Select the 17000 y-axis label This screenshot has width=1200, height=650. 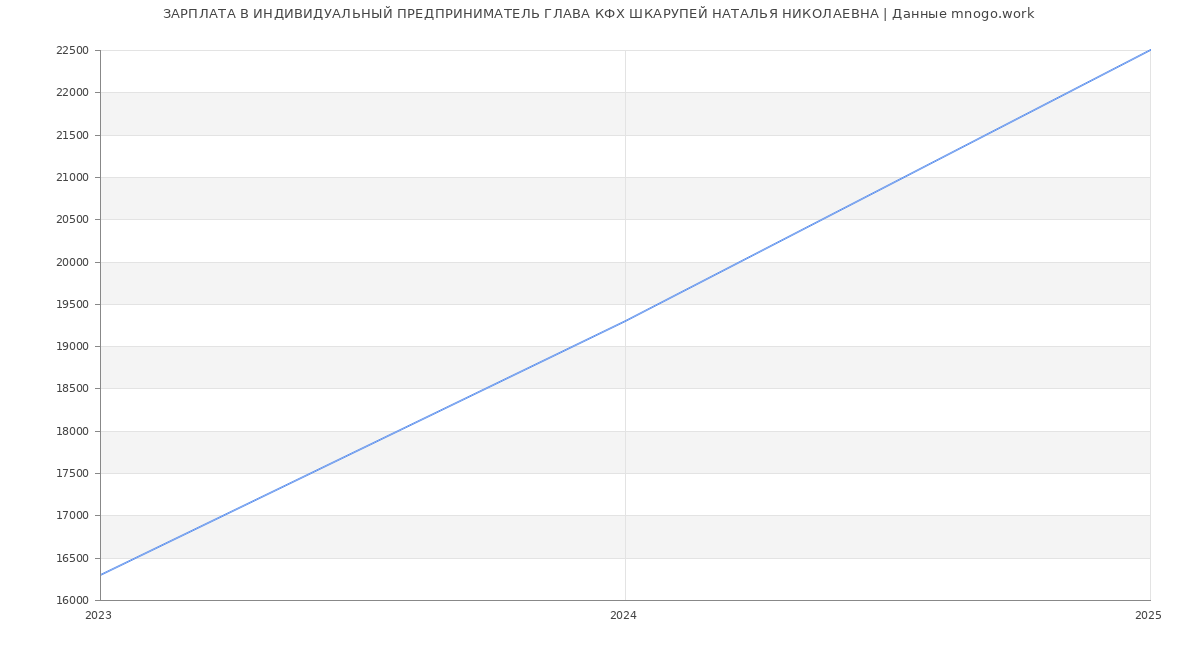pyautogui.click(x=72, y=516)
